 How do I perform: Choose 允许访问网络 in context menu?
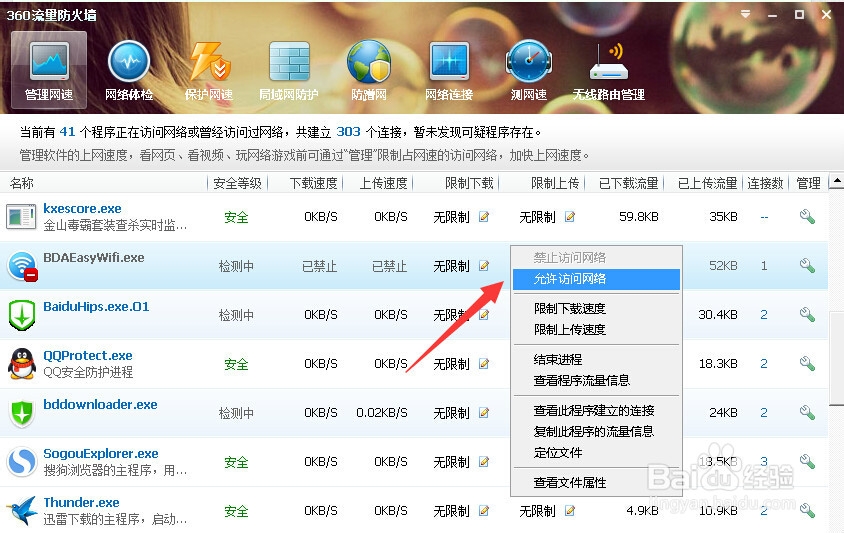coord(596,279)
